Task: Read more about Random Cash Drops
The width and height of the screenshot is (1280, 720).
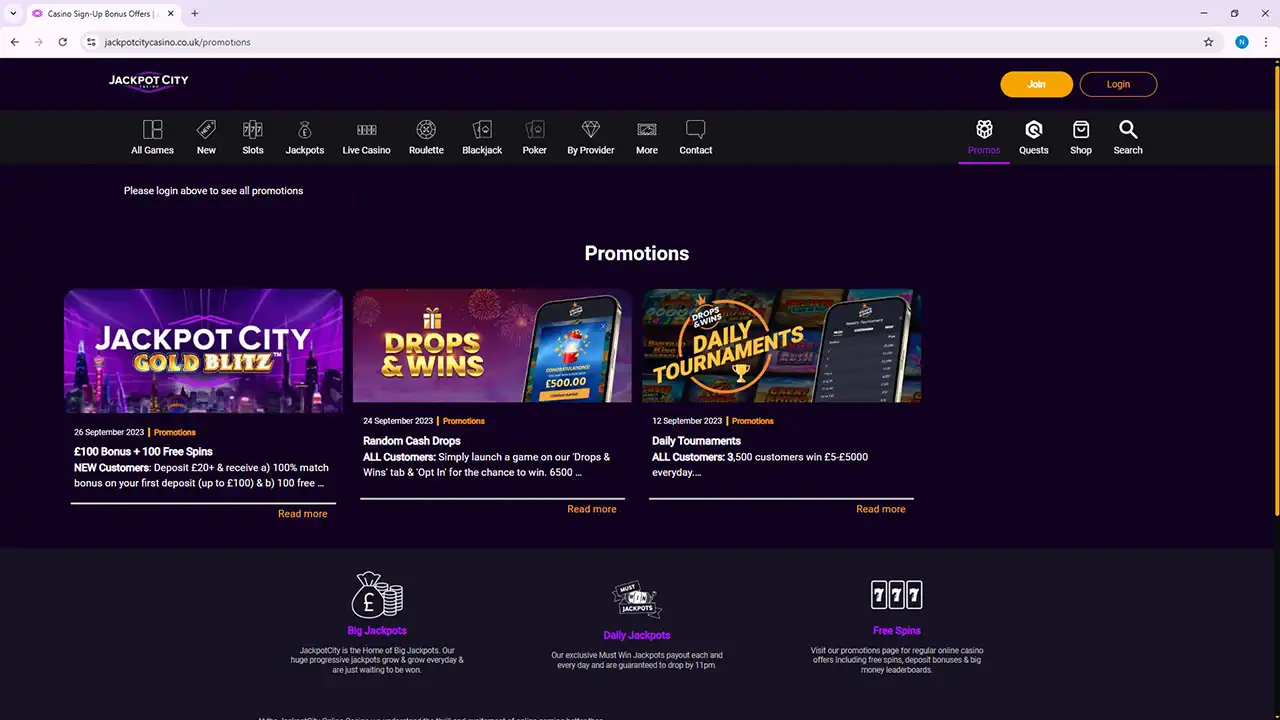Action: coord(591,509)
